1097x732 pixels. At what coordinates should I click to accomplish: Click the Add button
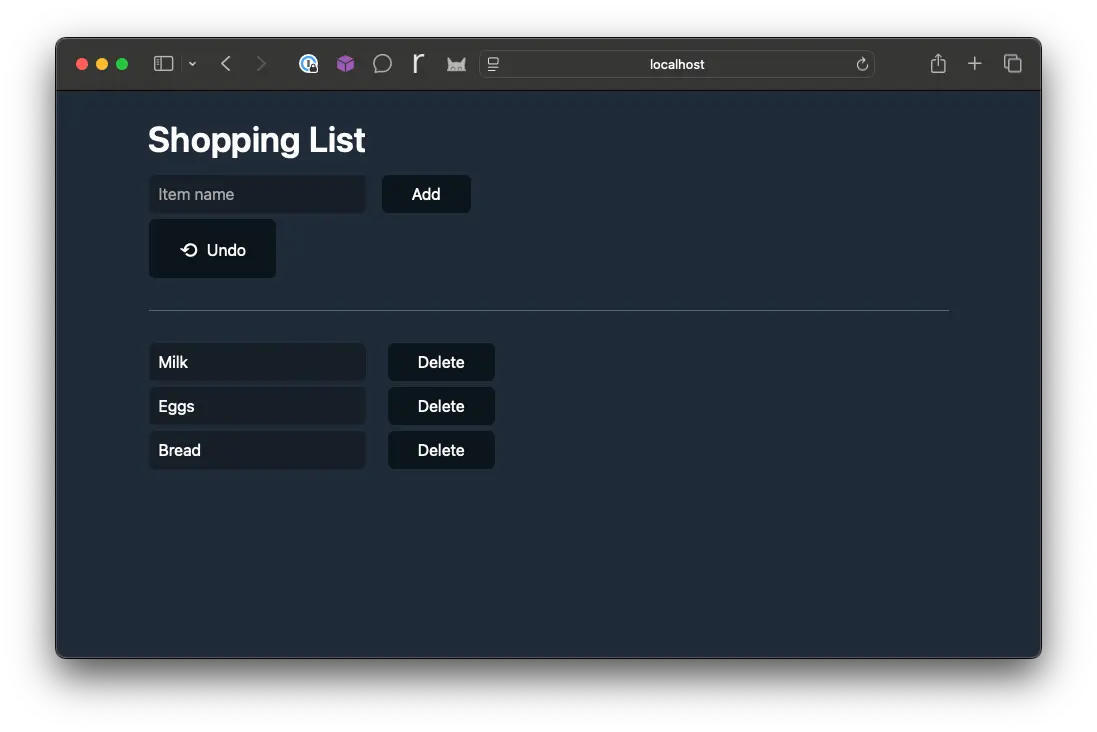coord(426,194)
